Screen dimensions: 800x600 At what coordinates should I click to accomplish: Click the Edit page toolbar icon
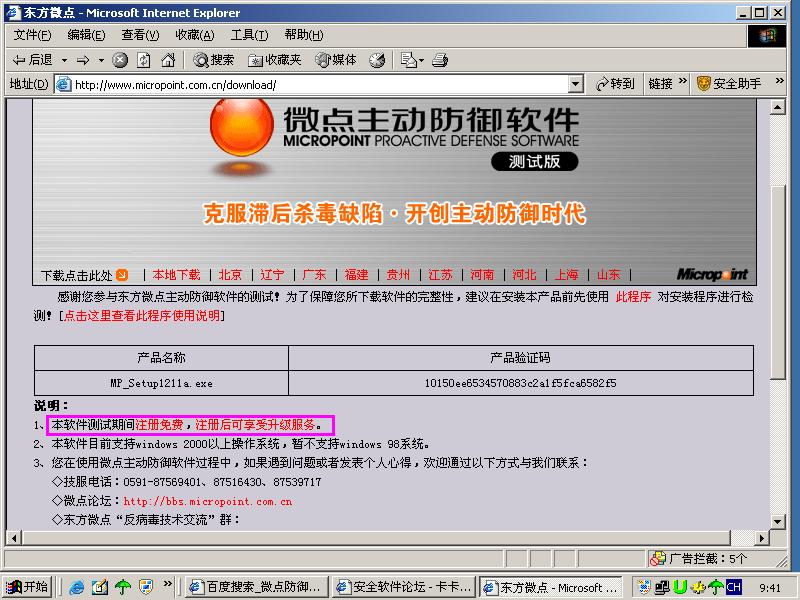tap(408, 60)
